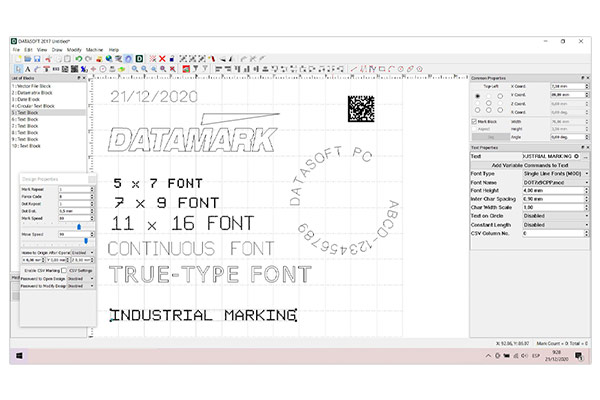Click the New file icon in the toolbar

pos(18,59)
